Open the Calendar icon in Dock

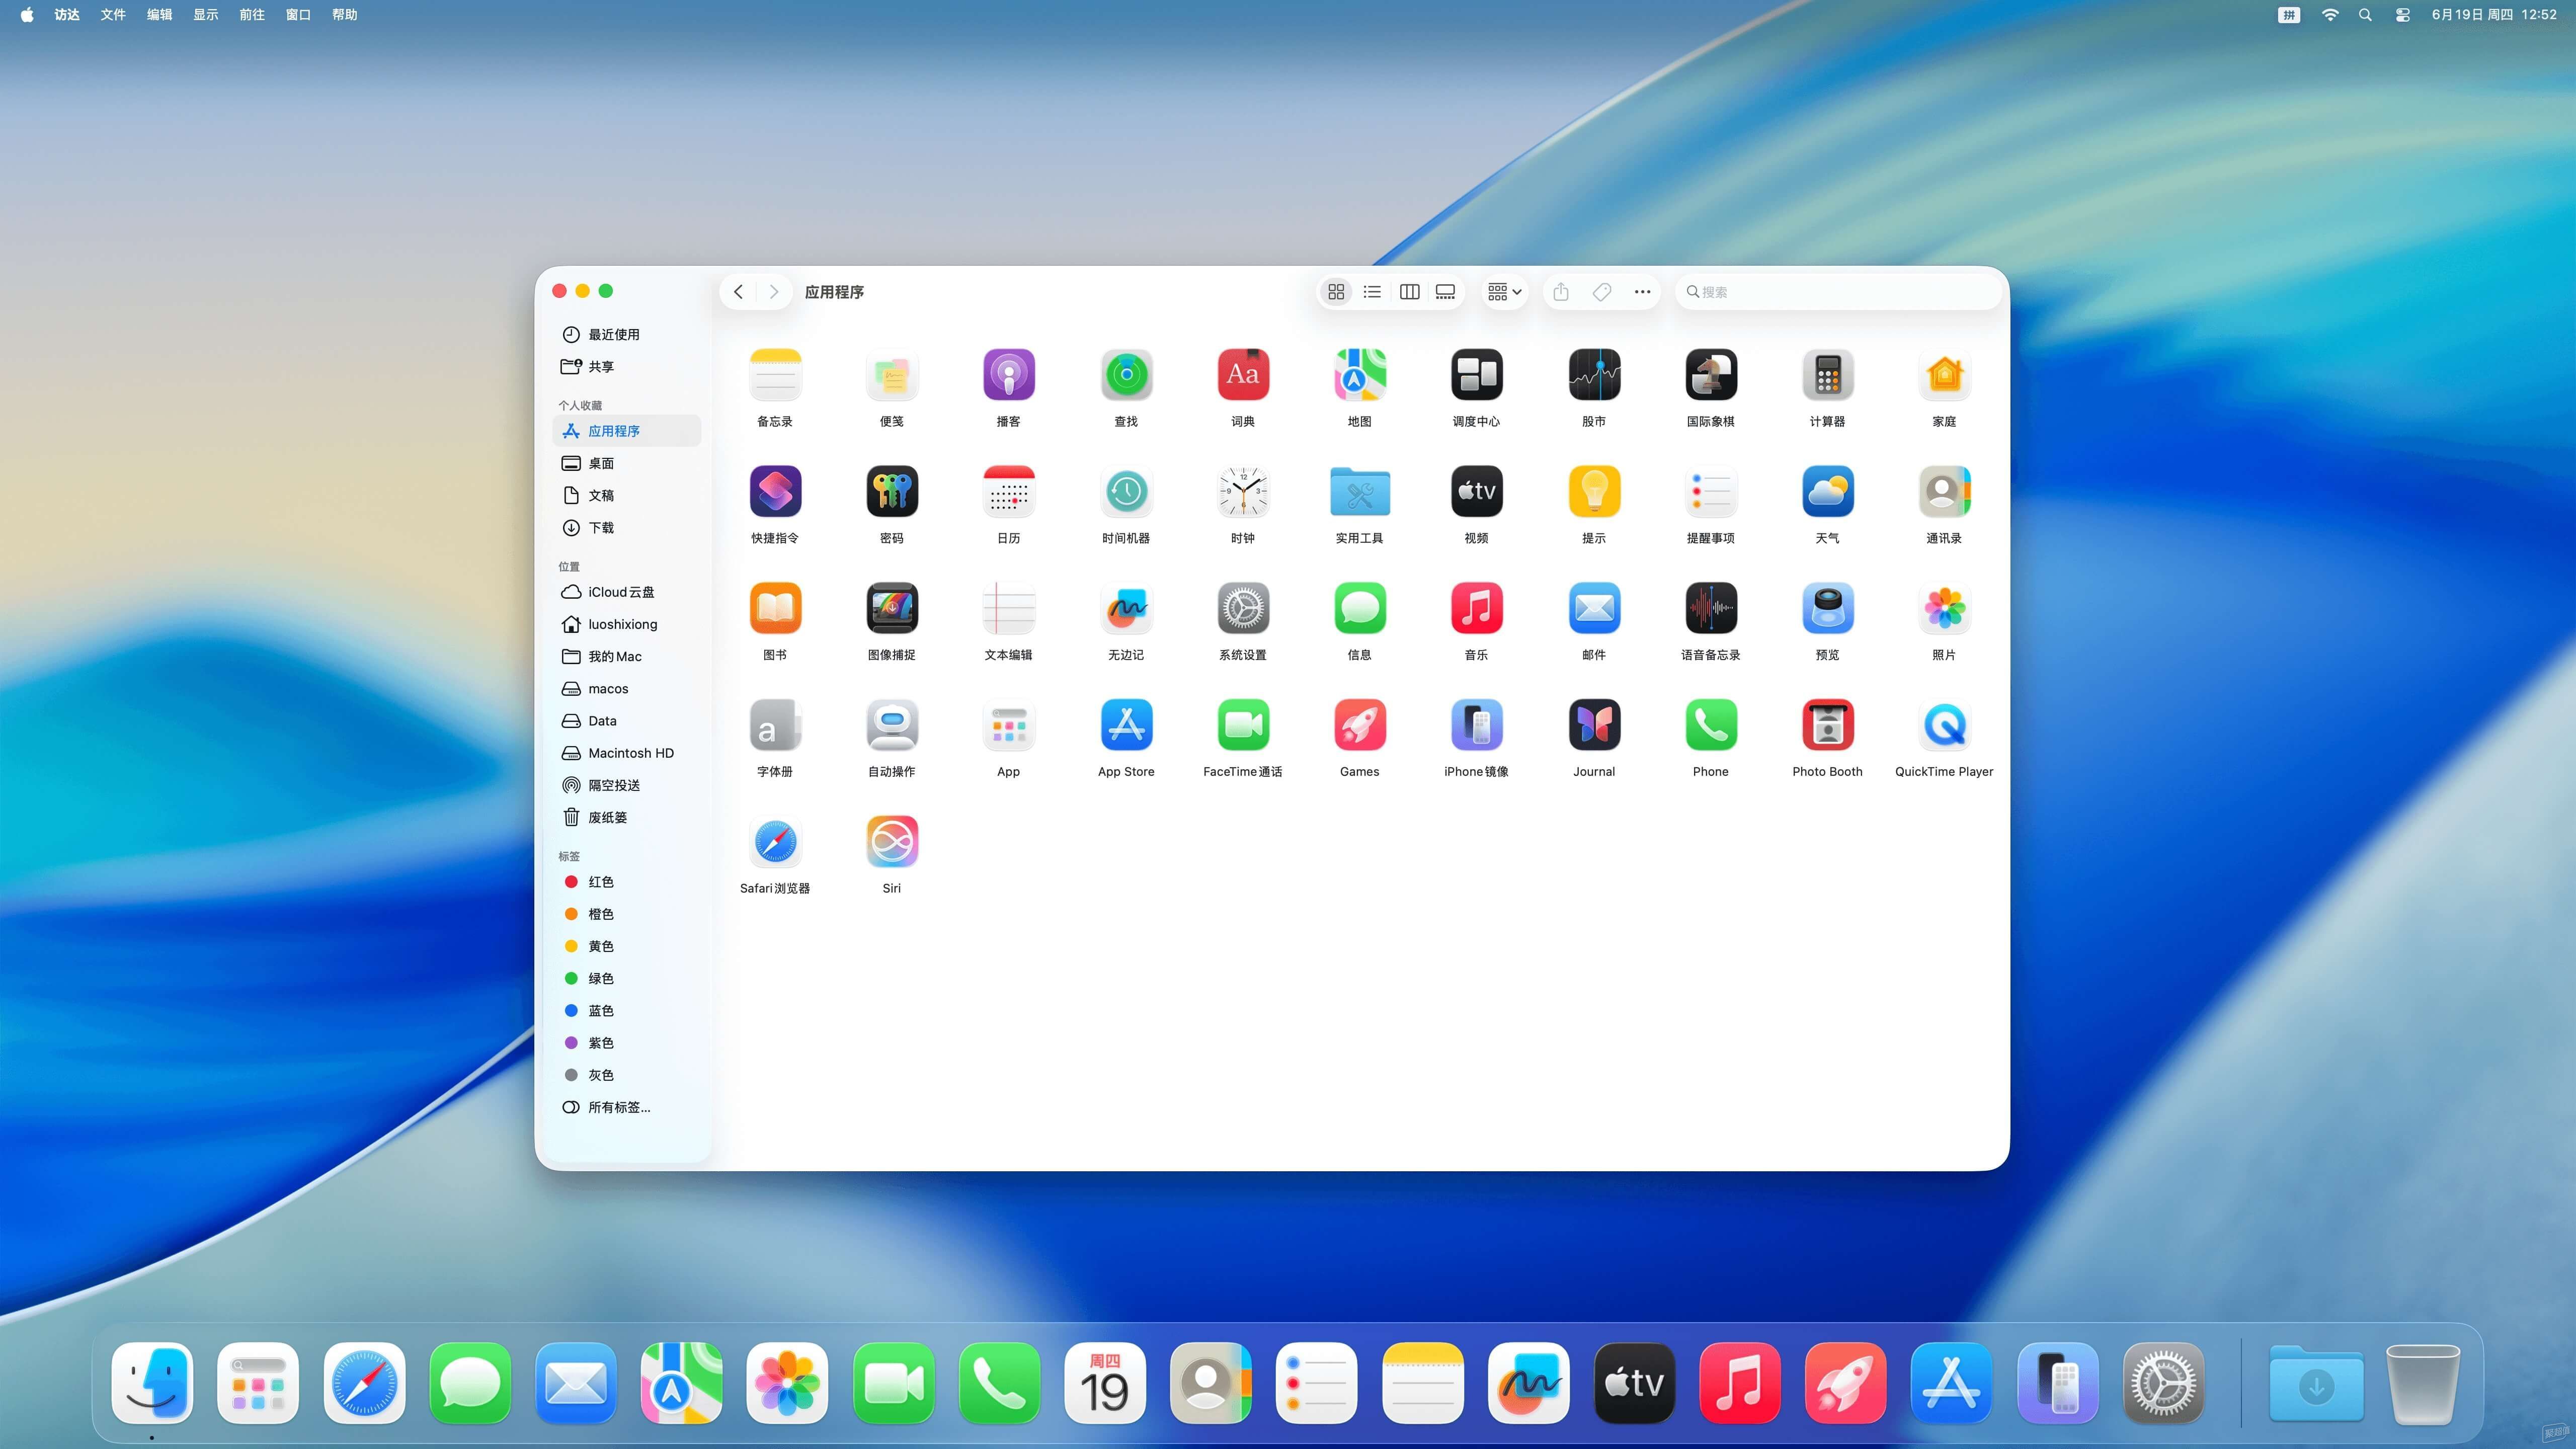pos(1105,1383)
